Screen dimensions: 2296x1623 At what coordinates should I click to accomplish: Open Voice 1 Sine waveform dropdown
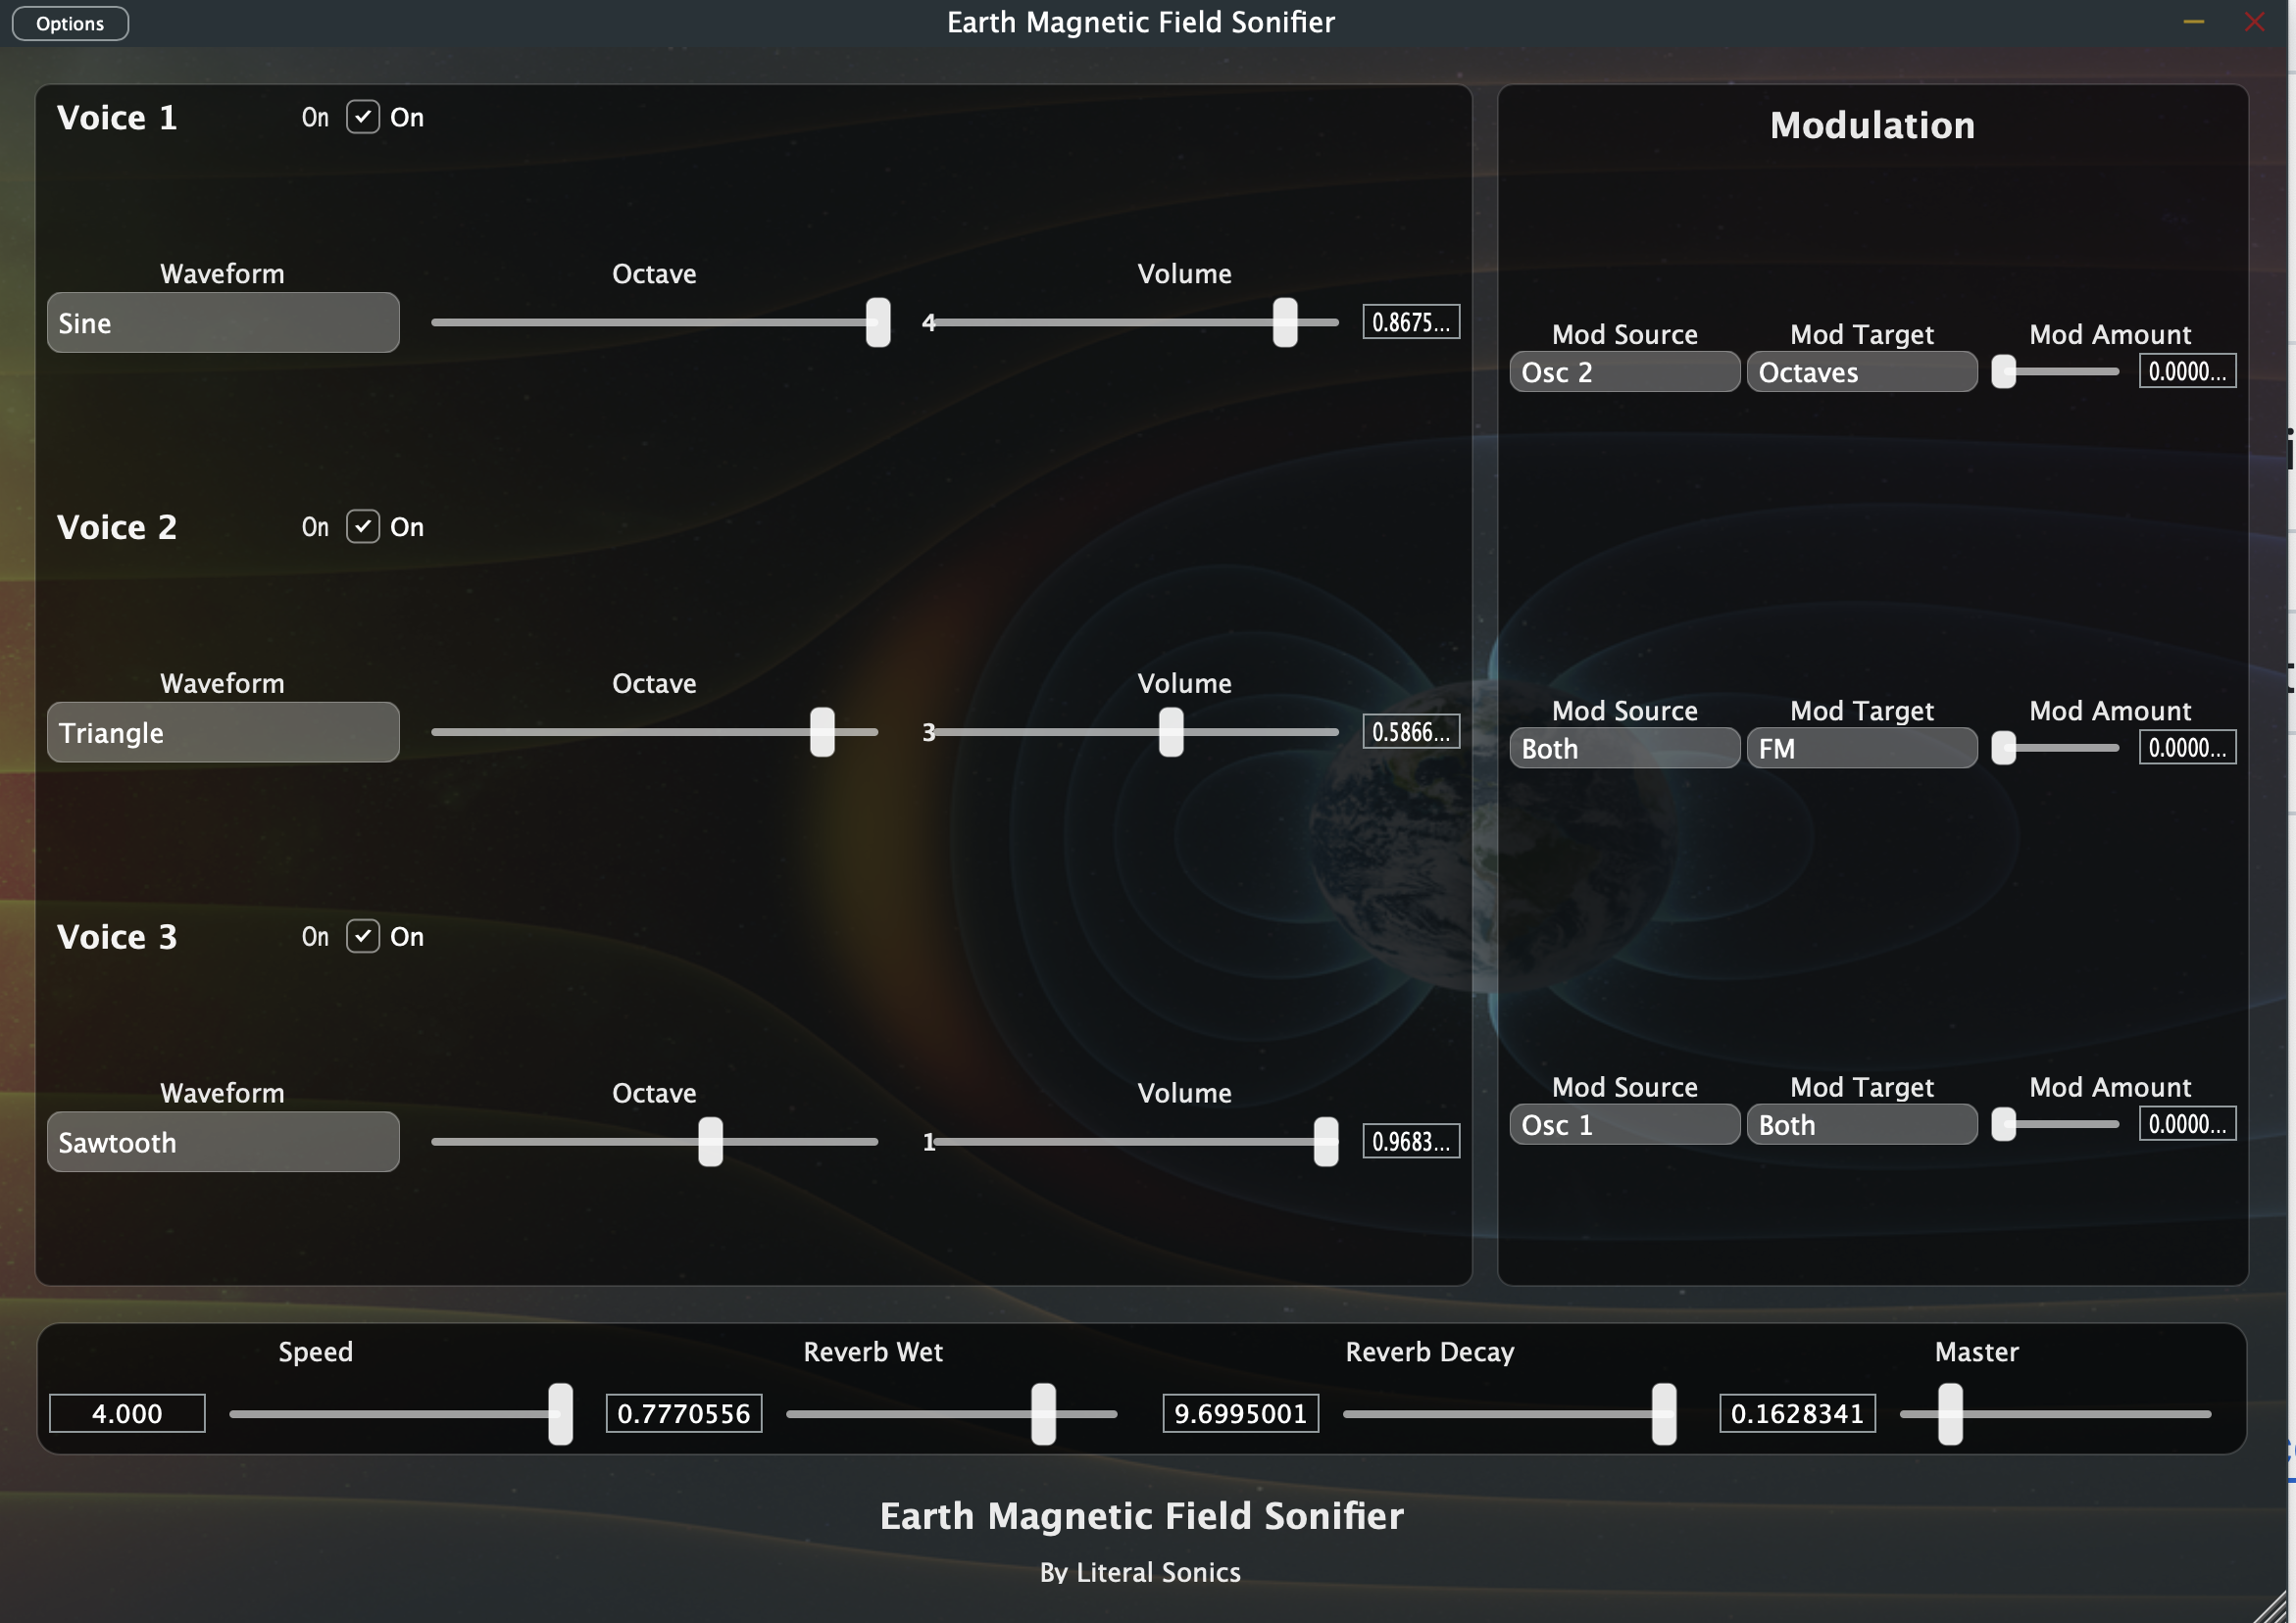(x=223, y=322)
